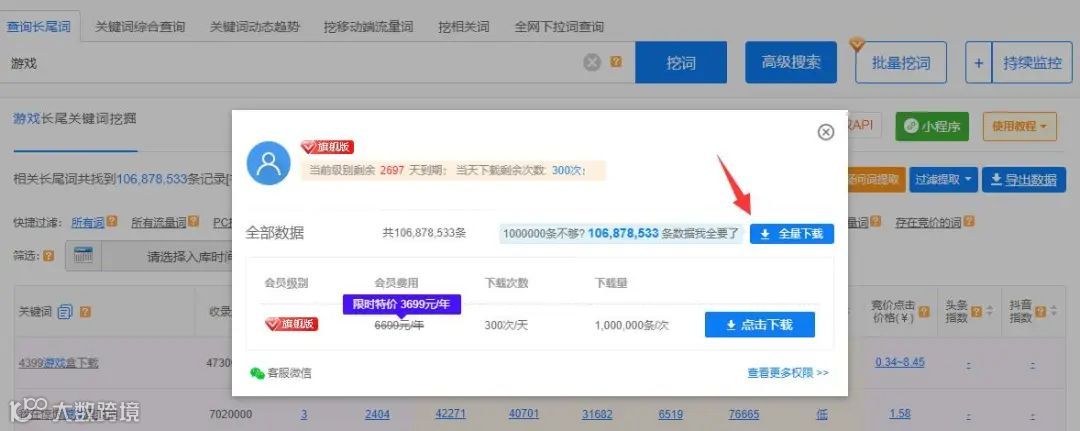Click the 高级搜索 button
The image size is (1080, 431).
click(x=791, y=63)
